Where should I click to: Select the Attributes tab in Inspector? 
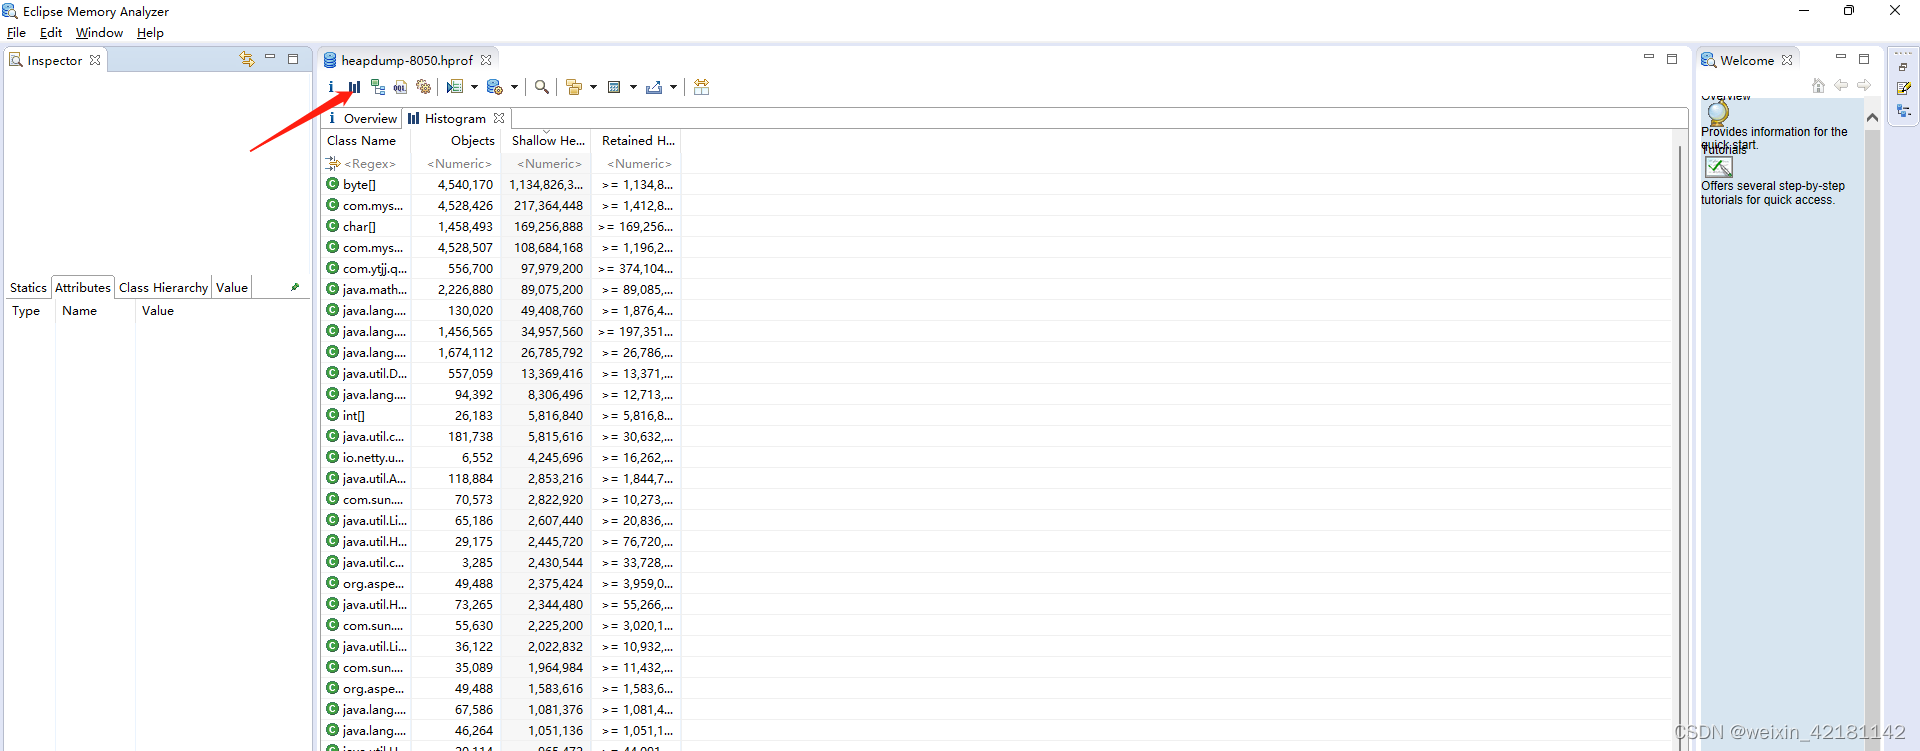[x=83, y=288]
